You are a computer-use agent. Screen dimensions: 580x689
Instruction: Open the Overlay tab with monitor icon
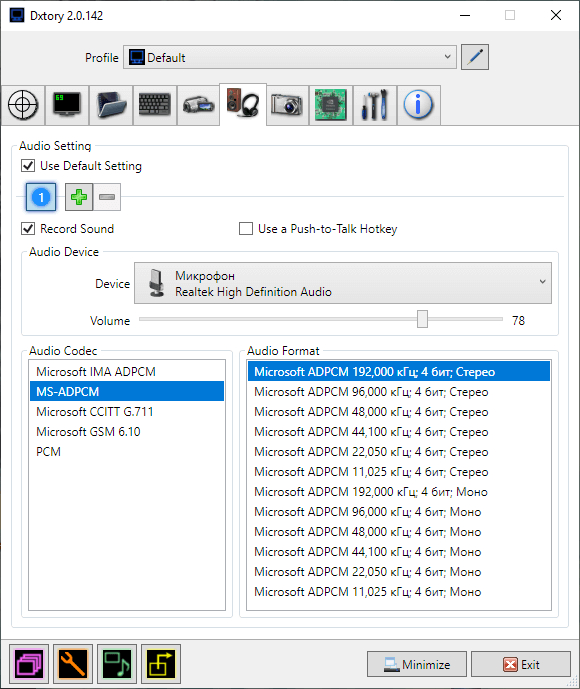tap(67, 105)
